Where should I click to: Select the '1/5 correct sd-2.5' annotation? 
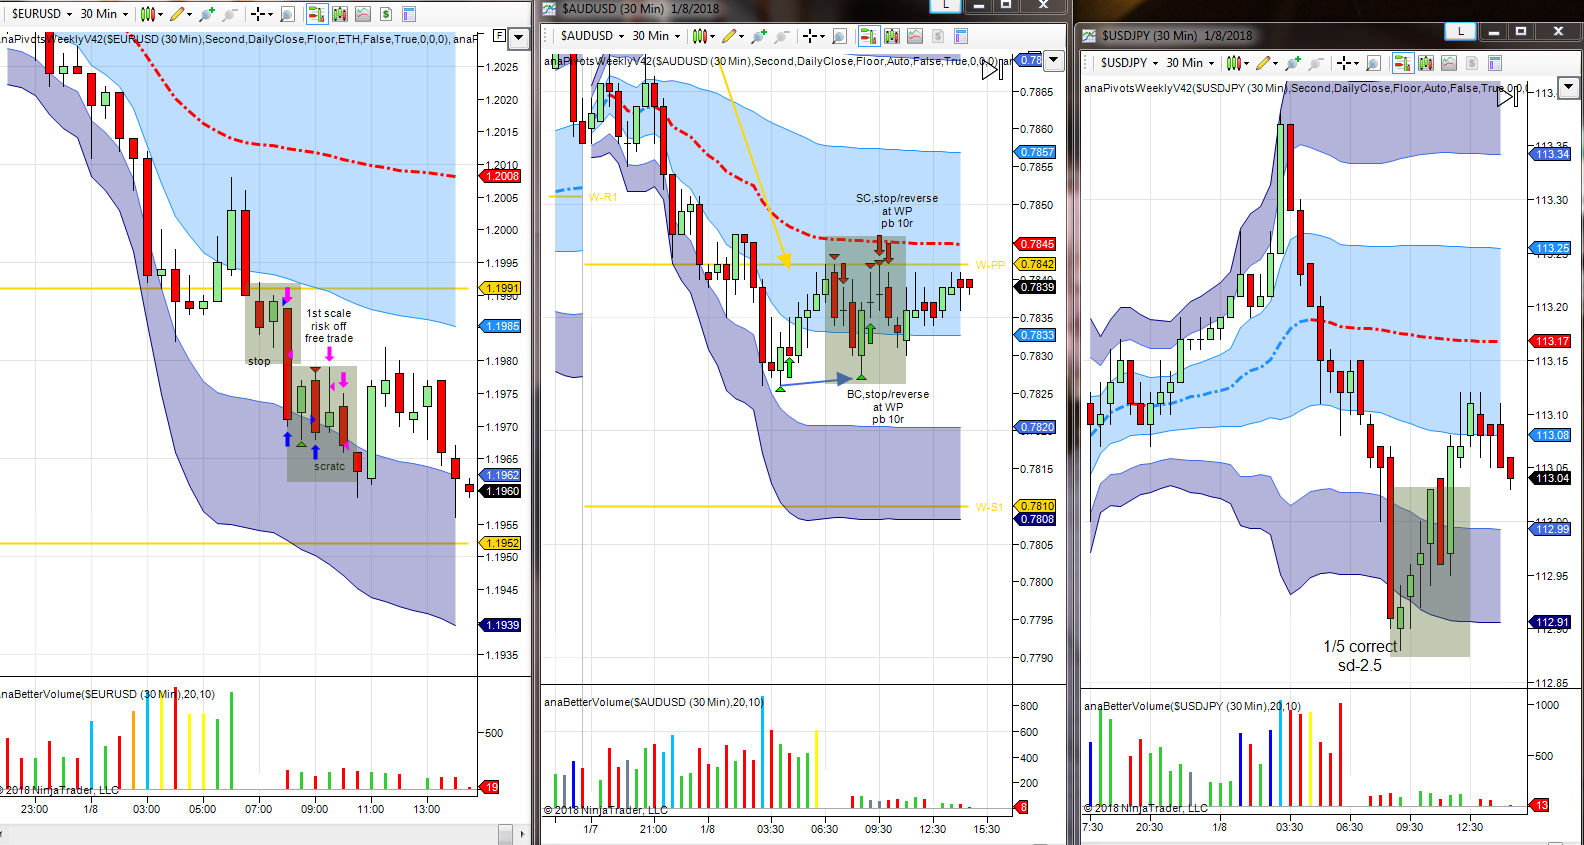click(x=1360, y=656)
